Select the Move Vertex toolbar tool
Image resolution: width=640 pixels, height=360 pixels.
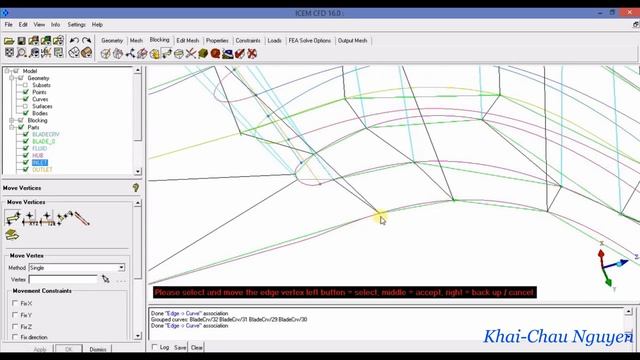tap(167, 53)
